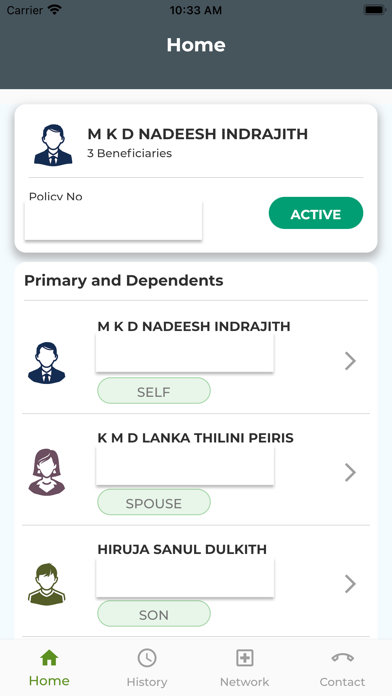Open the Network plus icon

click(x=245, y=658)
